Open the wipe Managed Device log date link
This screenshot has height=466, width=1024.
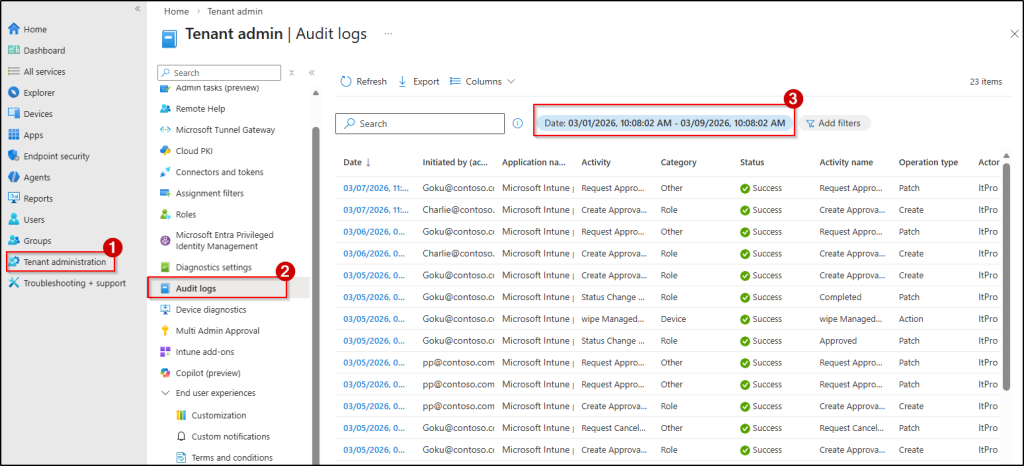[376, 319]
